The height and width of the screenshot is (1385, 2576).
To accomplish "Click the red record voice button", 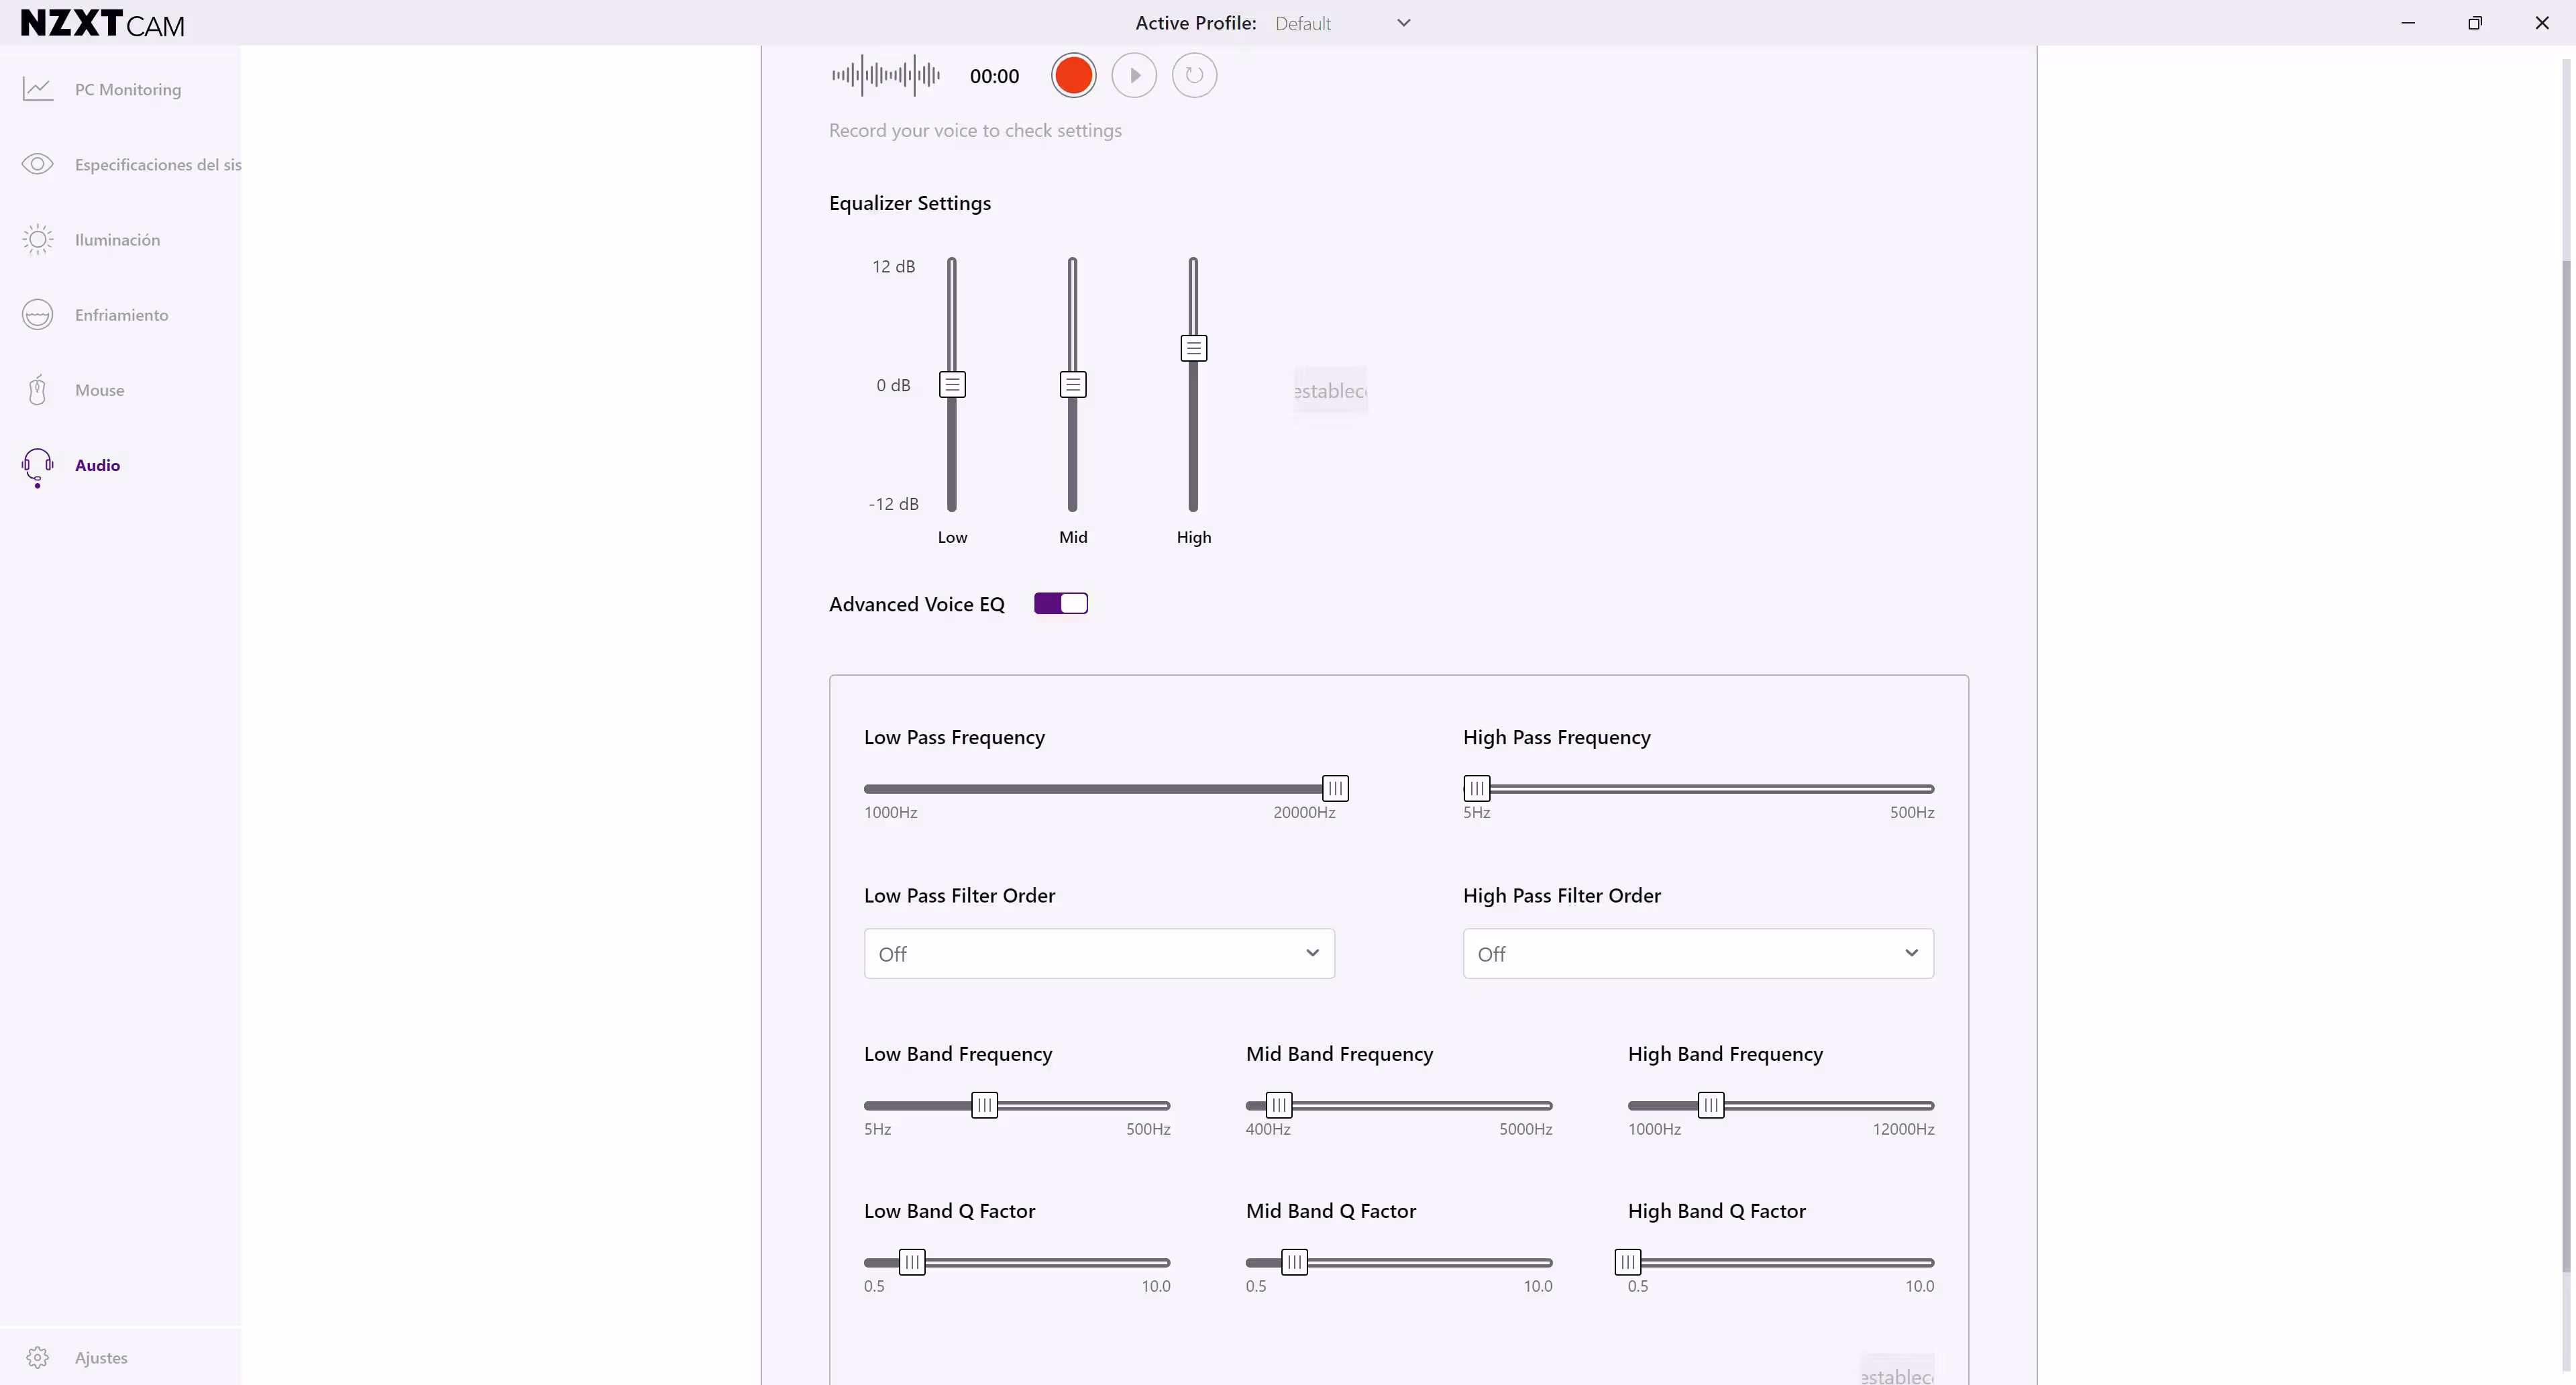I will (x=1073, y=76).
